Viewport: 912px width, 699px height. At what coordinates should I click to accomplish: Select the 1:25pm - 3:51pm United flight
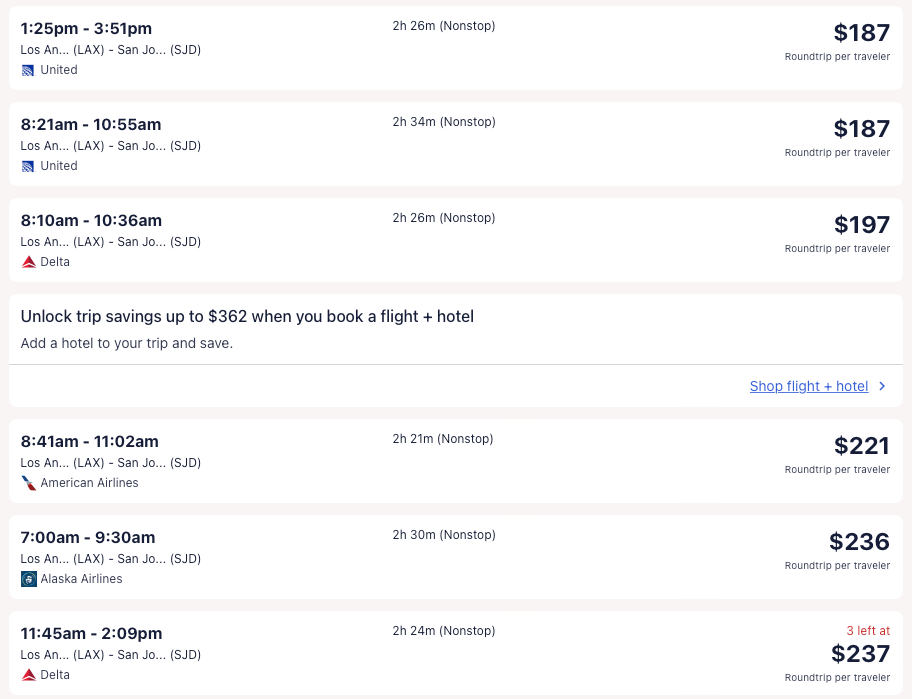click(x=86, y=28)
